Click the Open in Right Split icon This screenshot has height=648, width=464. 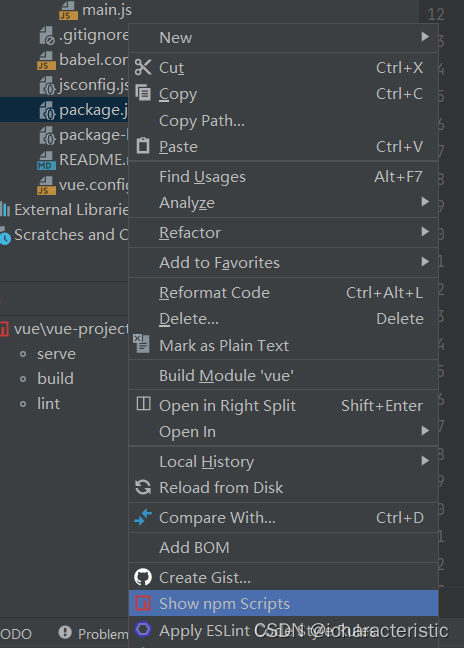[x=143, y=403]
